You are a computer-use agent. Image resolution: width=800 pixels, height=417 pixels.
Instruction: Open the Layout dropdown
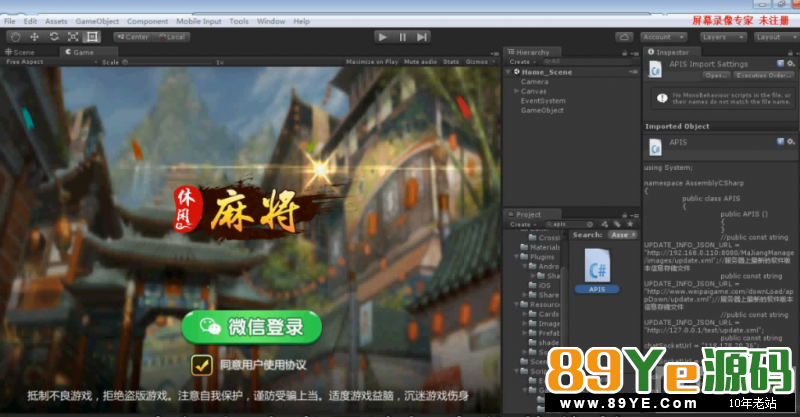pyautogui.click(x=776, y=37)
